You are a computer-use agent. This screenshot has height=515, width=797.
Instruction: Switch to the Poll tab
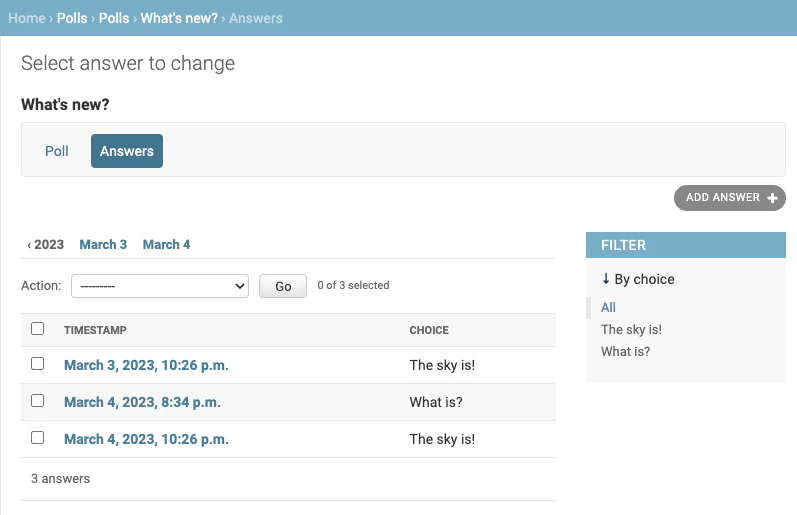pos(56,151)
